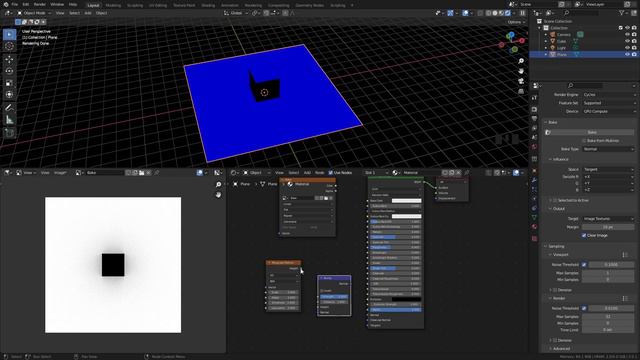The height and width of the screenshot is (360, 640).
Task: Open the Object Mode dropdown
Action: click(x=34, y=13)
